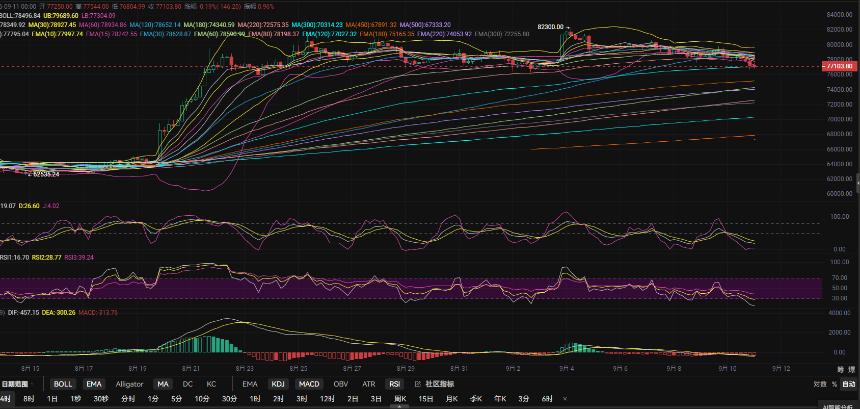Viewport: 860px width, 409px height.
Task: Select the 1时 timeframe tab
Action: tap(255, 399)
